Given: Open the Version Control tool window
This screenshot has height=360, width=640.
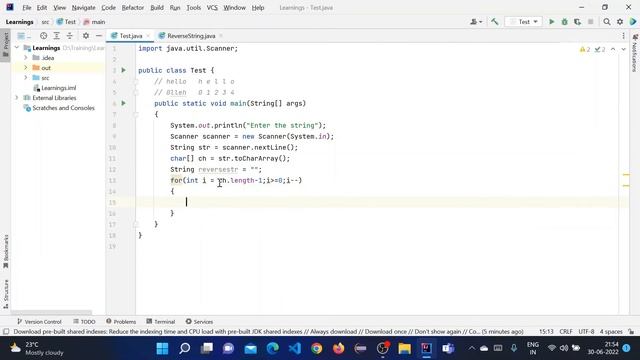Looking at the screenshot, I should tap(39, 322).
